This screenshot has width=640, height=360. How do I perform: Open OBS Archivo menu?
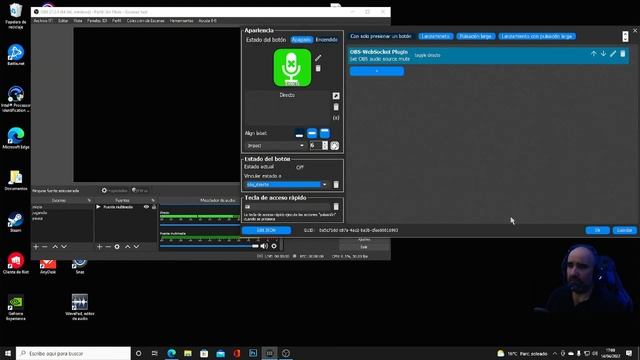point(43,21)
